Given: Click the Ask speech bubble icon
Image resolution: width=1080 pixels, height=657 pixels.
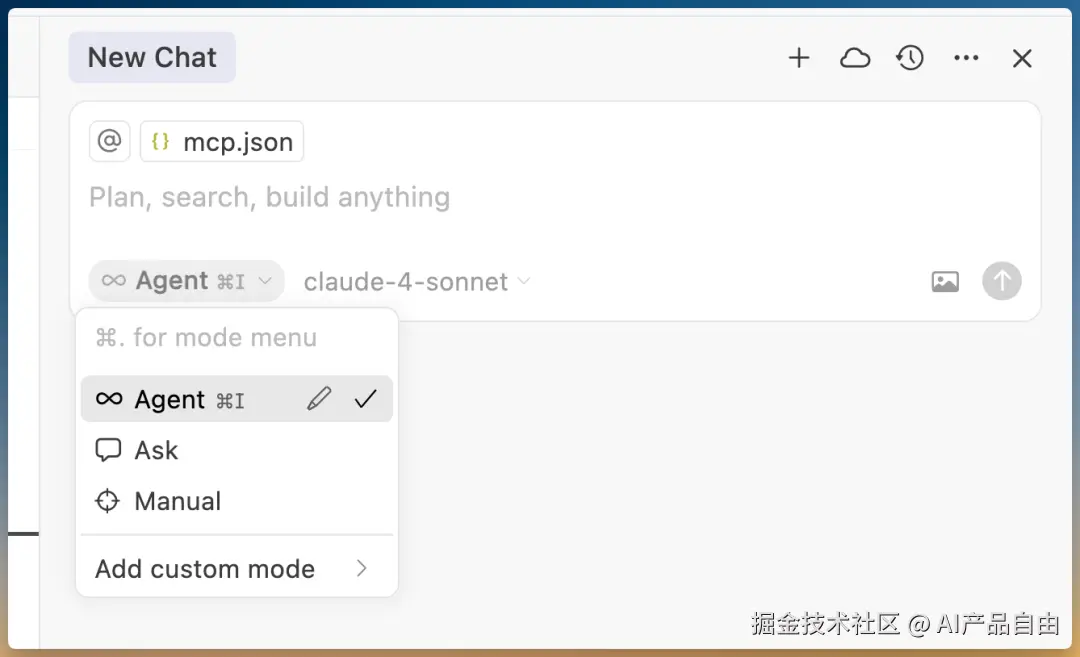Looking at the screenshot, I should [x=108, y=450].
